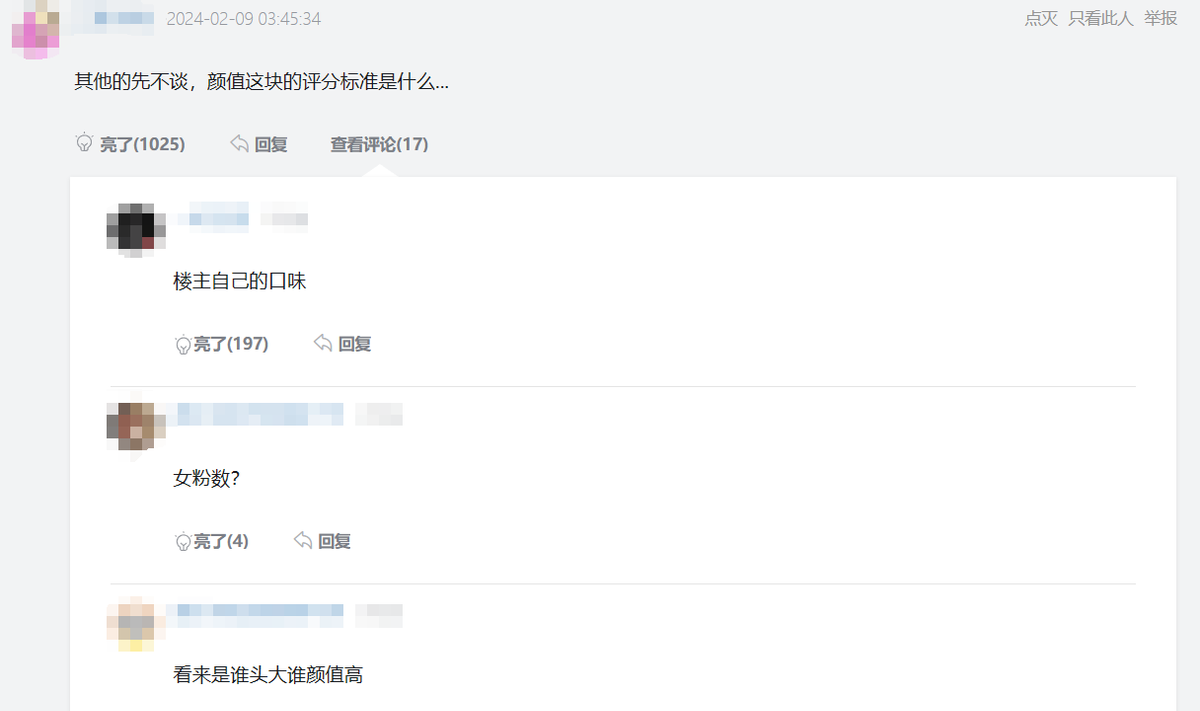Click 点灭 to downvote the comment
The height and width of the screenshot is (711, 1200).
[1041, 18]
